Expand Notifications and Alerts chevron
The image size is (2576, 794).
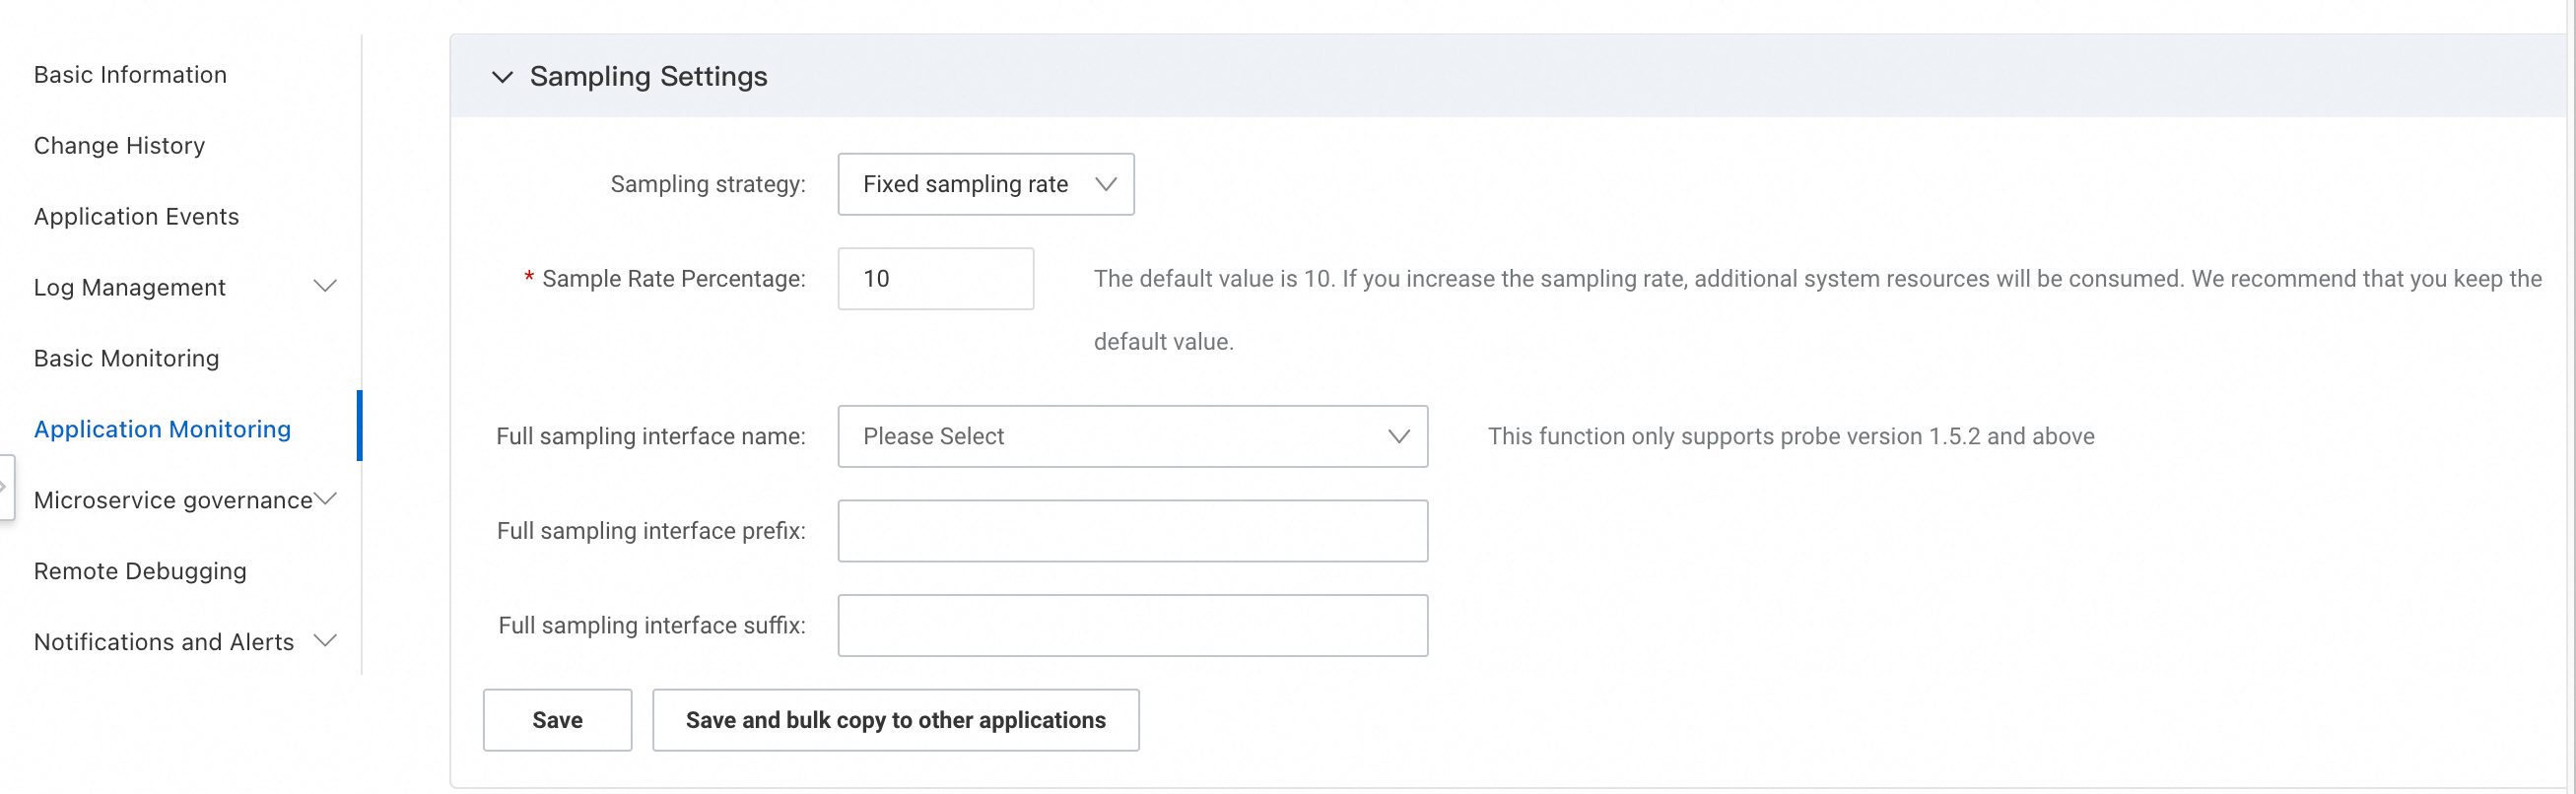coord(325,641)
